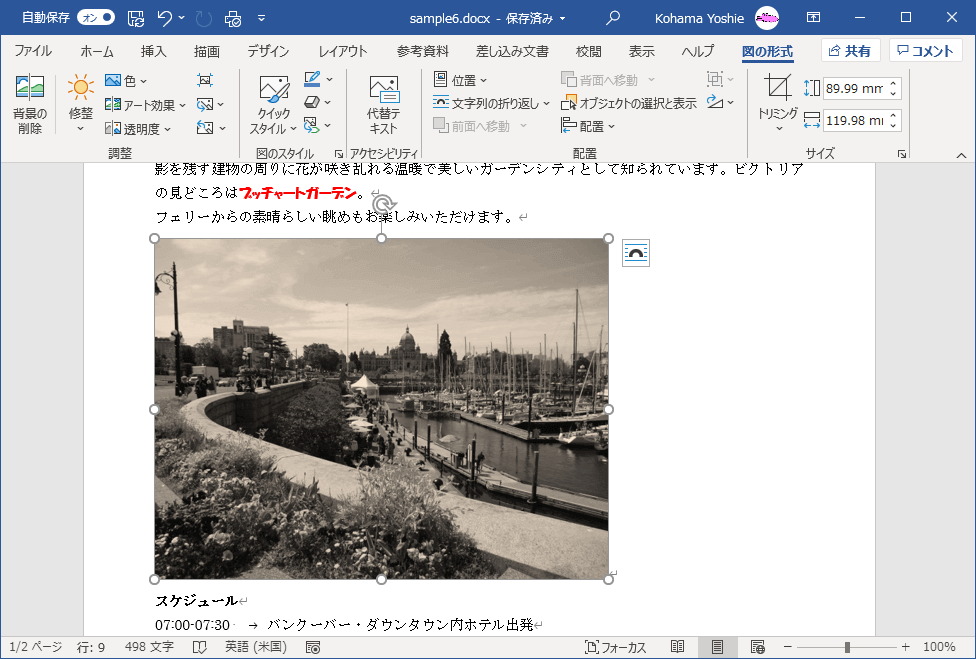Click the macro recording icon in status bar

313,647
